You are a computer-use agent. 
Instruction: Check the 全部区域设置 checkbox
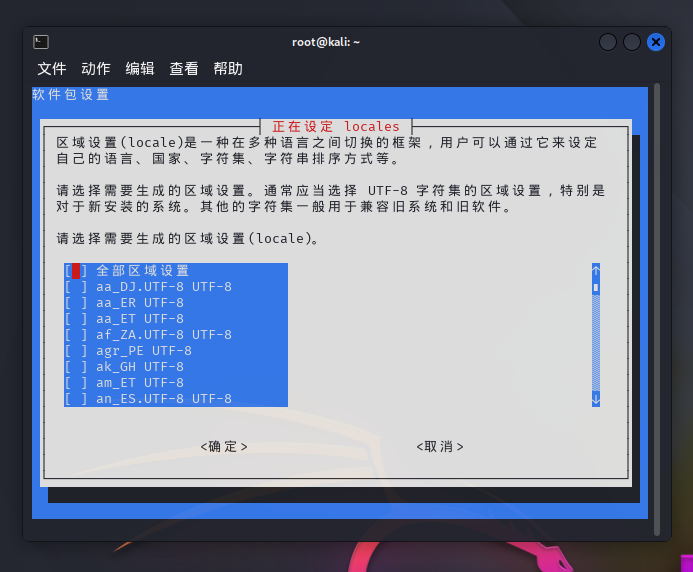[76, 271]
